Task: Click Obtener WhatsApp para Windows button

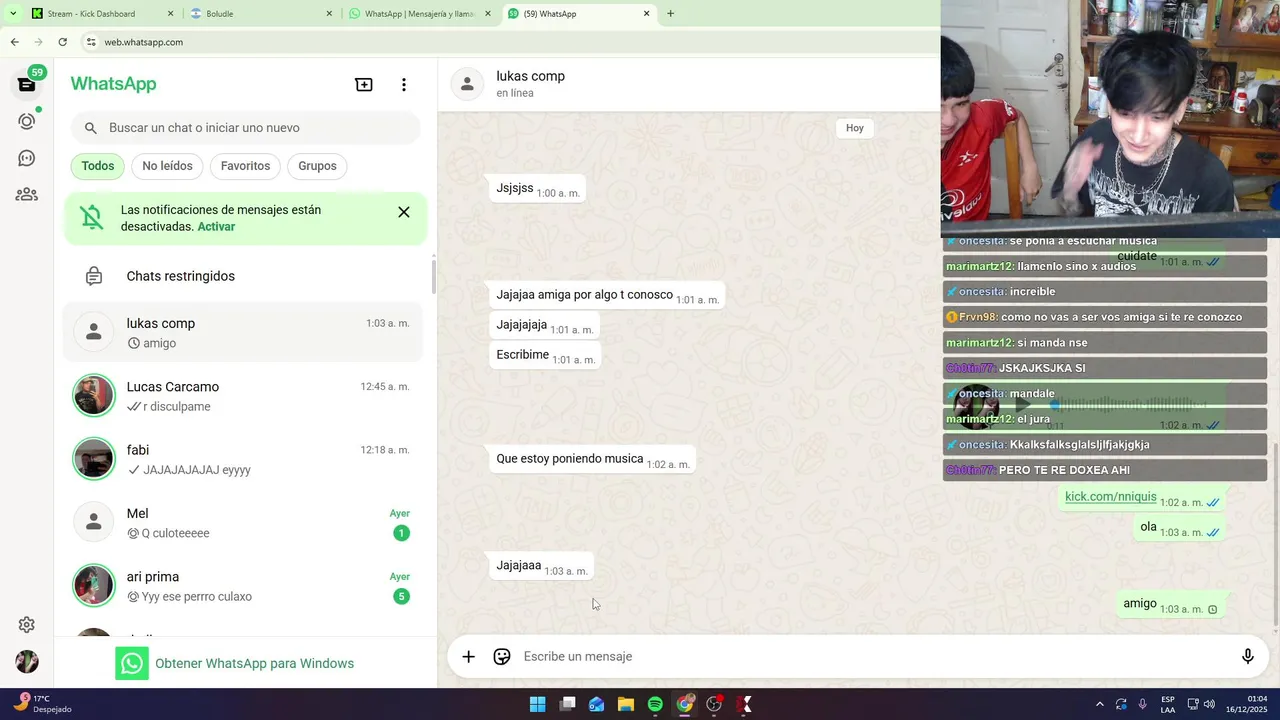Action: click(x=235, y=663)
